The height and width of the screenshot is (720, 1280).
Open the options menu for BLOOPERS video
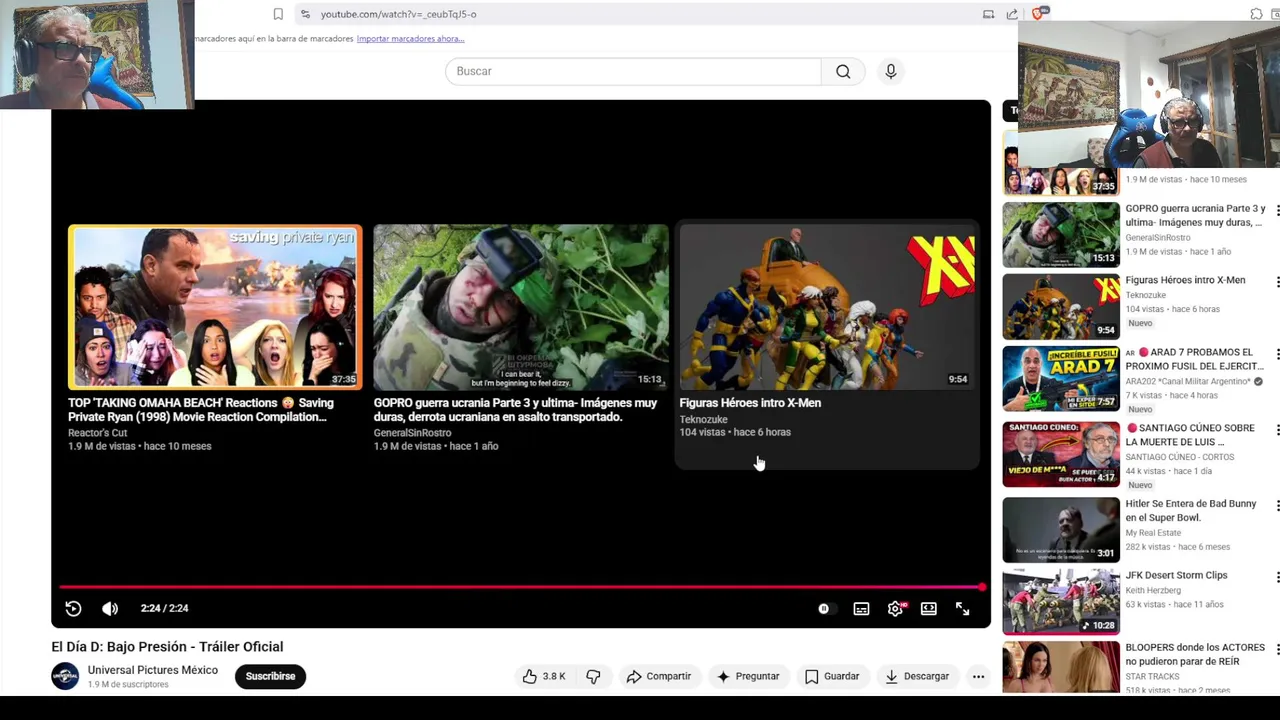pyautogui.click(x=1277, y=650)
